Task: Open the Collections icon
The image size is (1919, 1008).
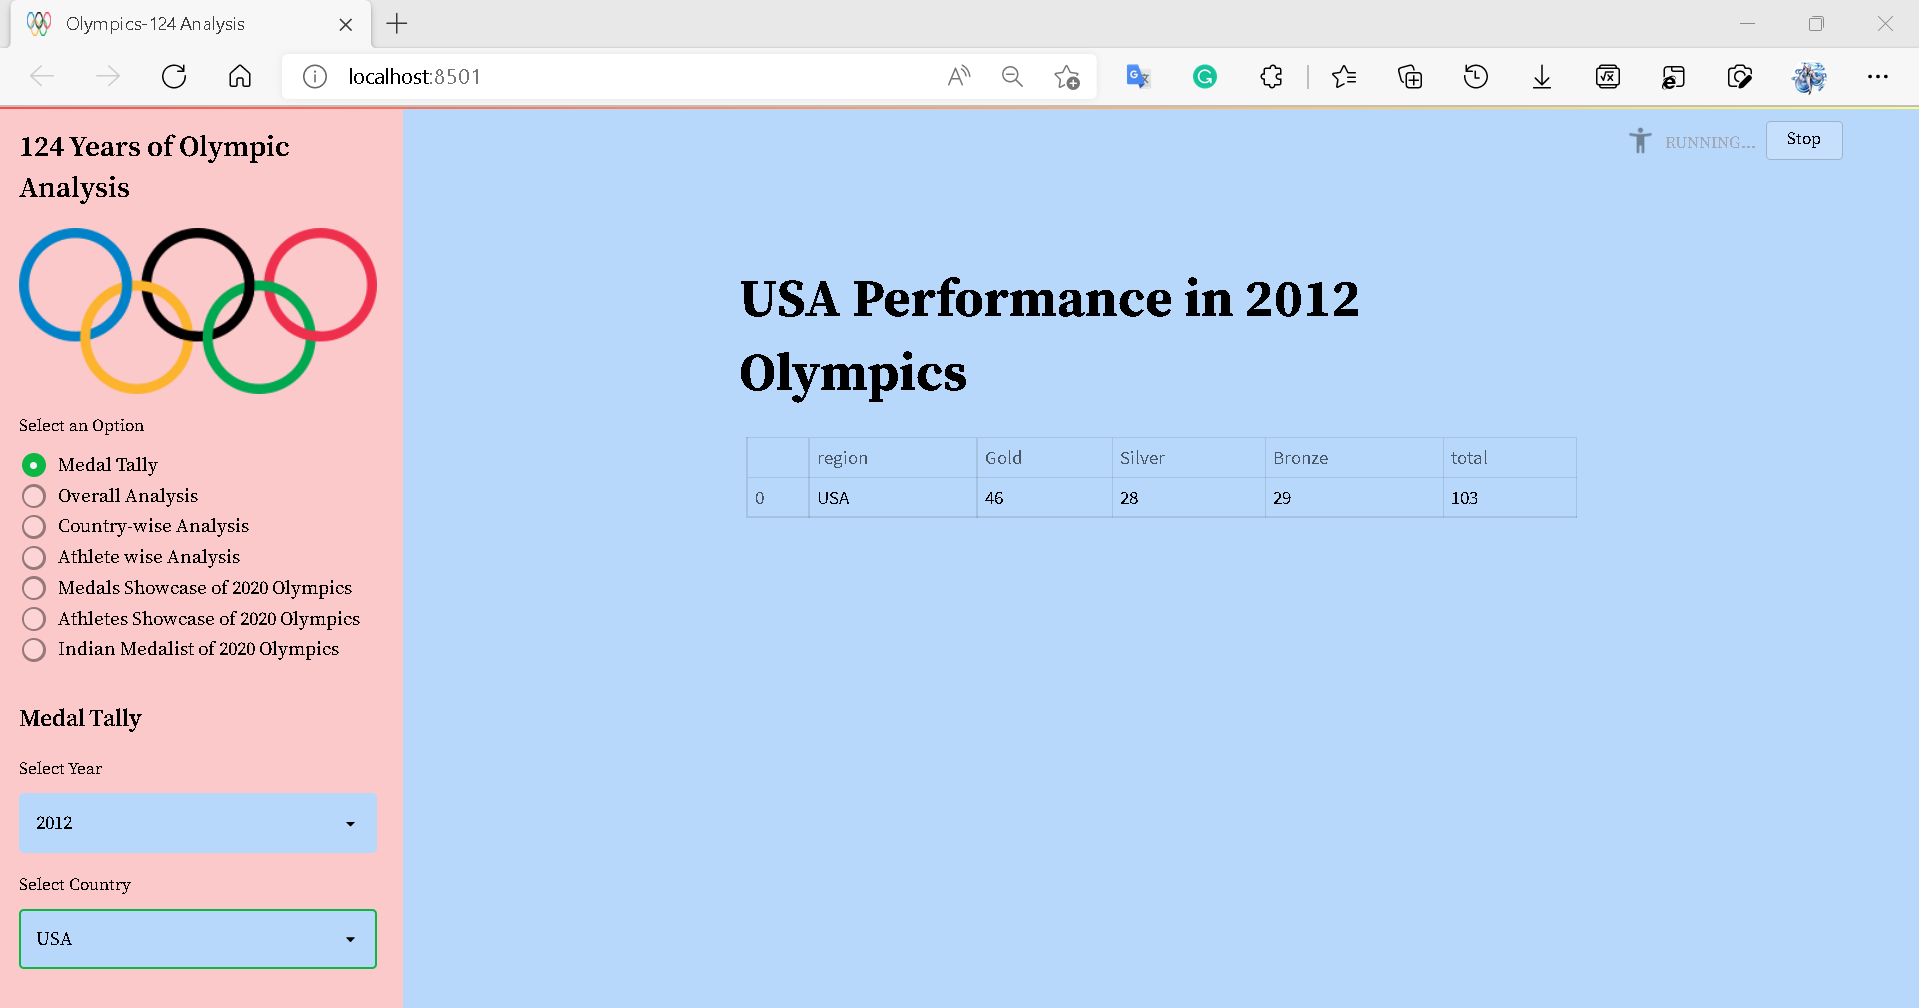Action: click(1410, 77)
